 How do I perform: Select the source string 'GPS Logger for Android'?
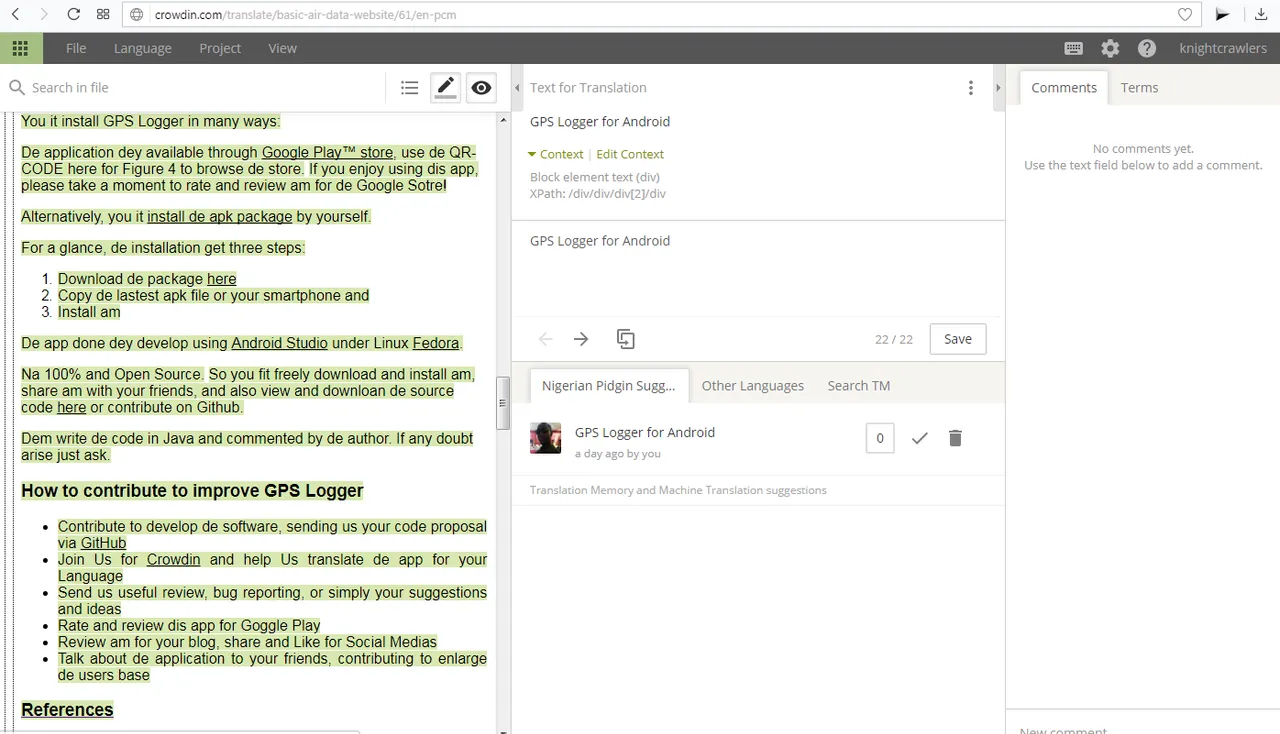600,122
